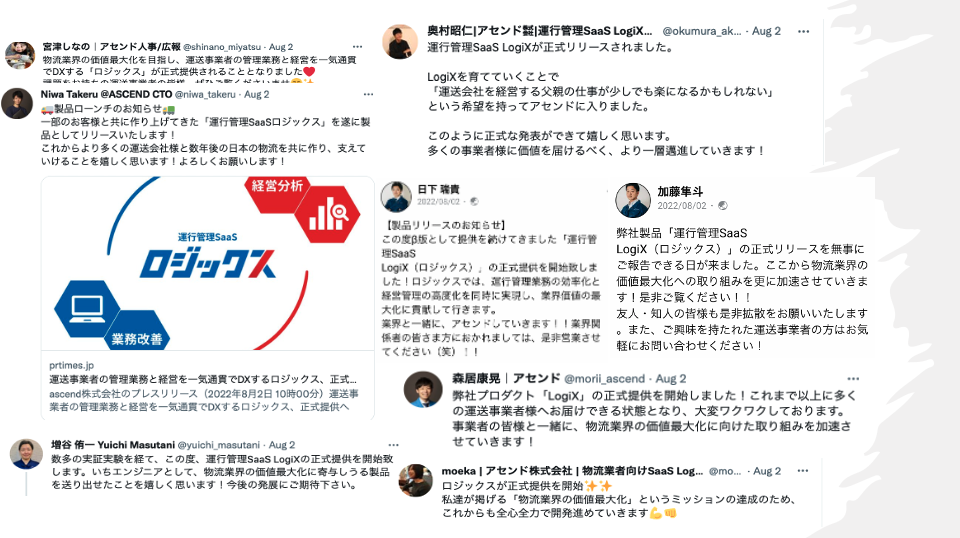Open three-dot menu on Yuichi Masutani's tweet

point(394,445)
